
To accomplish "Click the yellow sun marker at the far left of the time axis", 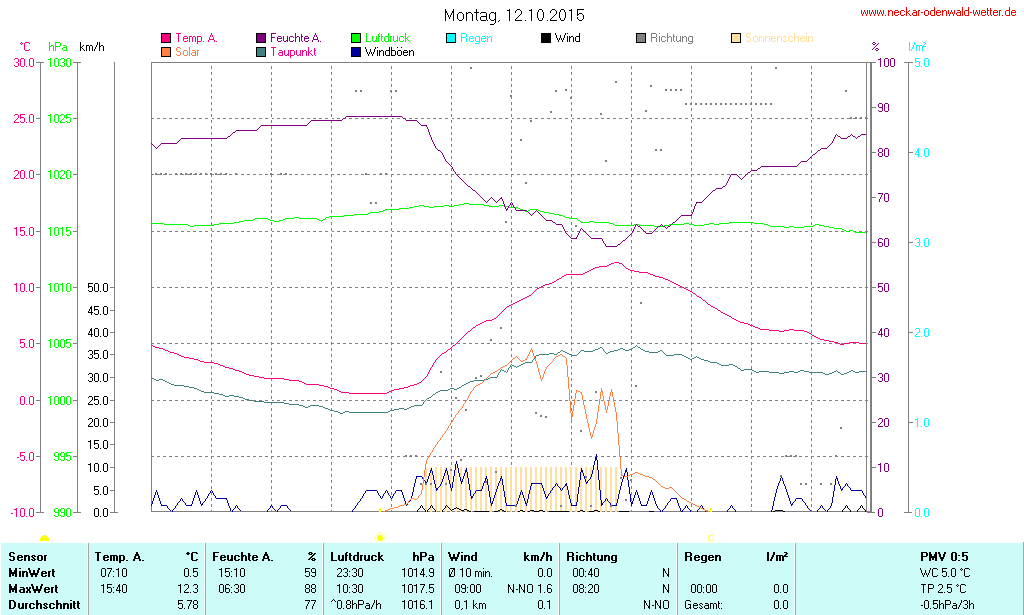I will coord(44,538).
